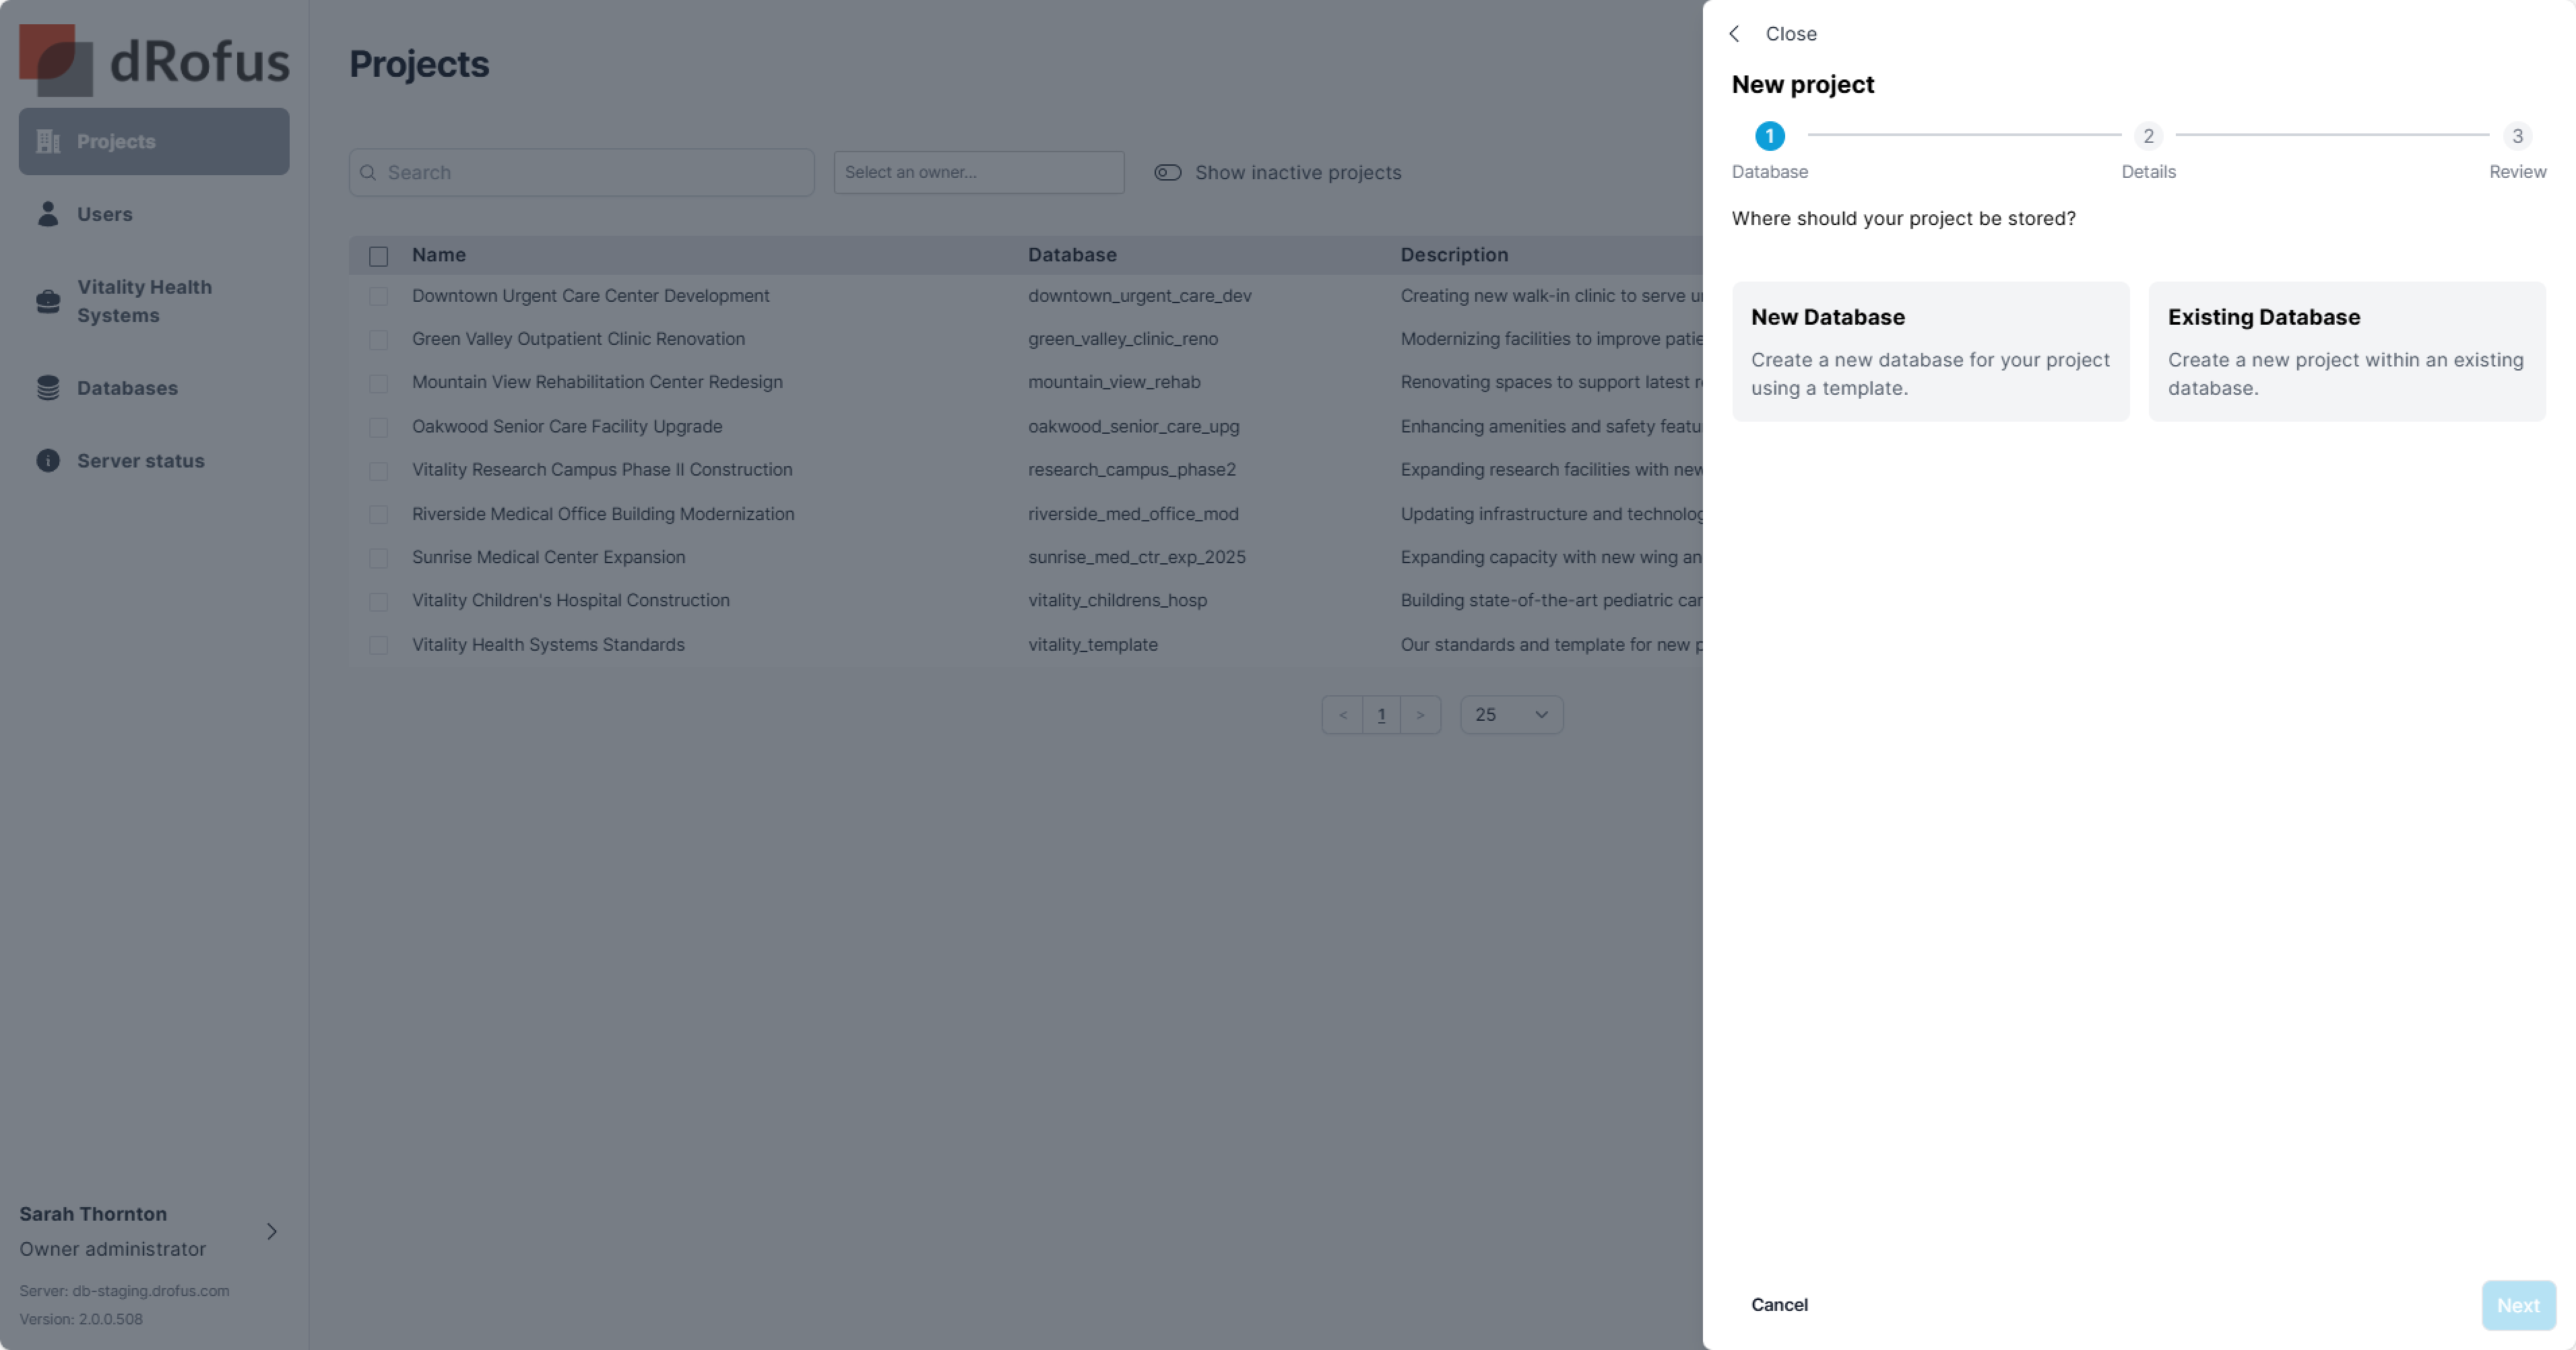
Task: Click 'Sunrise Medical Center Expansion' project name
Action: point(548,557)
